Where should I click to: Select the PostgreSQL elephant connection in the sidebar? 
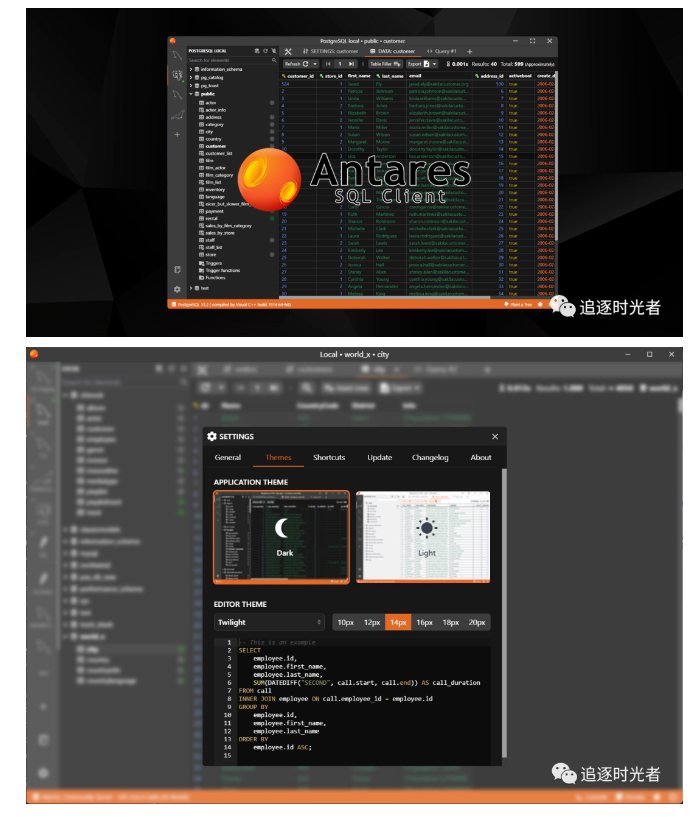coord(178,76)
